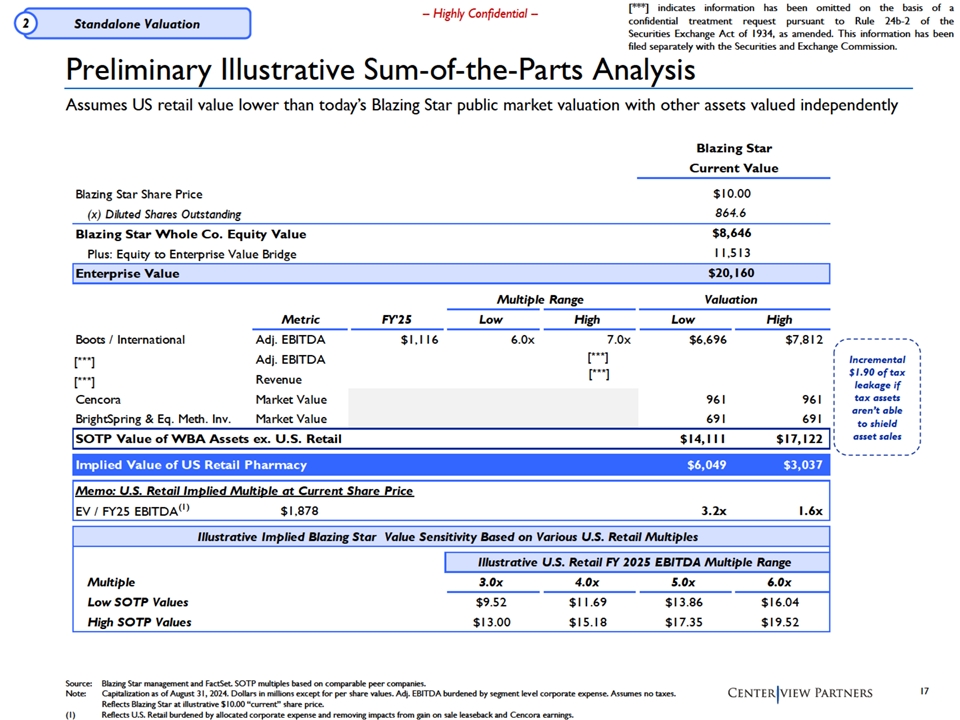Click the Boots high multiple 7.0x
Screen dimensions: 960x720
(x=618, y=339)
